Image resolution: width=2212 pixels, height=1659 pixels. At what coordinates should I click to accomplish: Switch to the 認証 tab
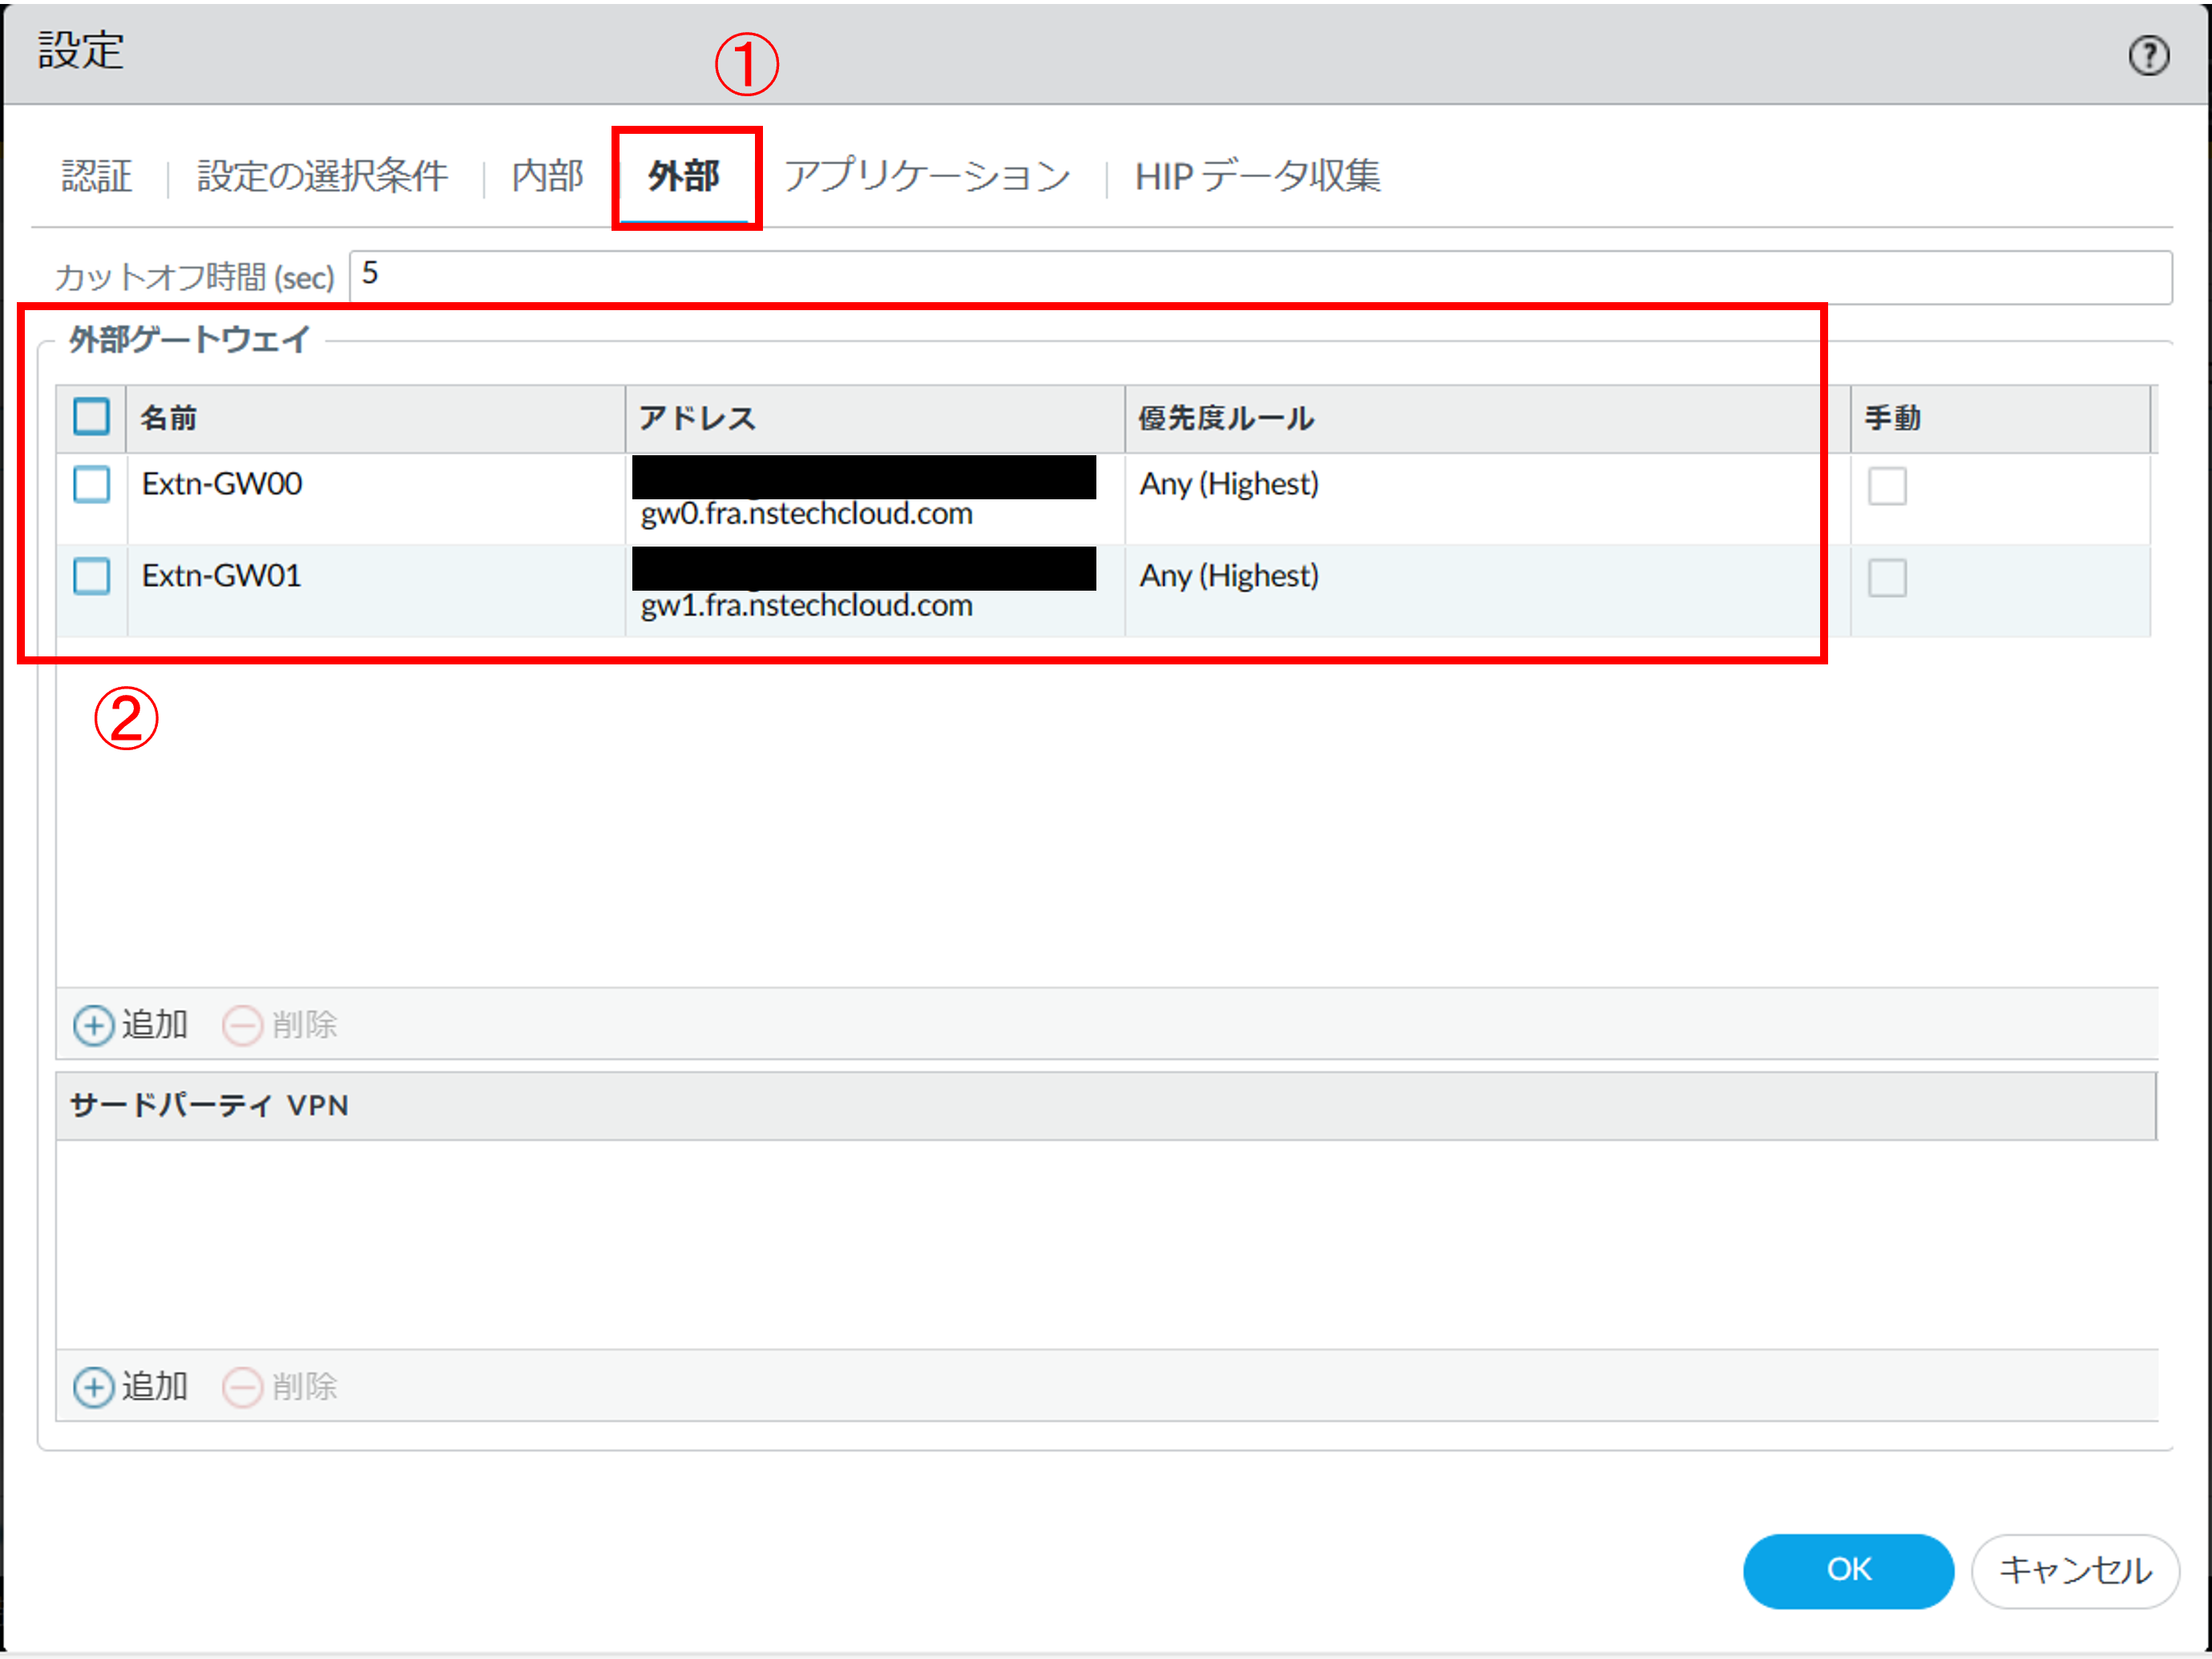point(97,177)
